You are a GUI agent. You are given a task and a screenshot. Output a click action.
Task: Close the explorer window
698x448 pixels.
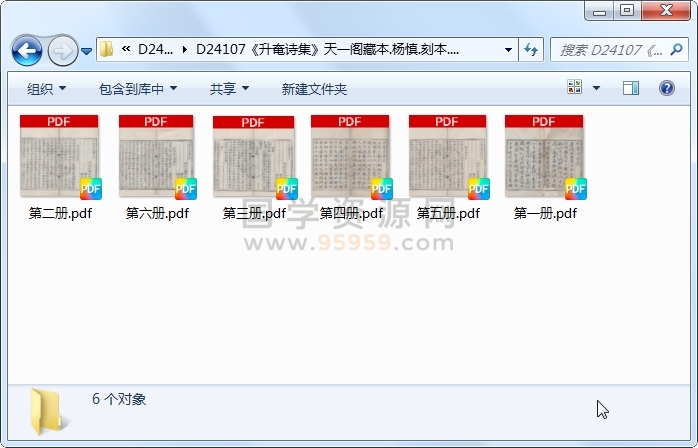[x=666, y=11]
